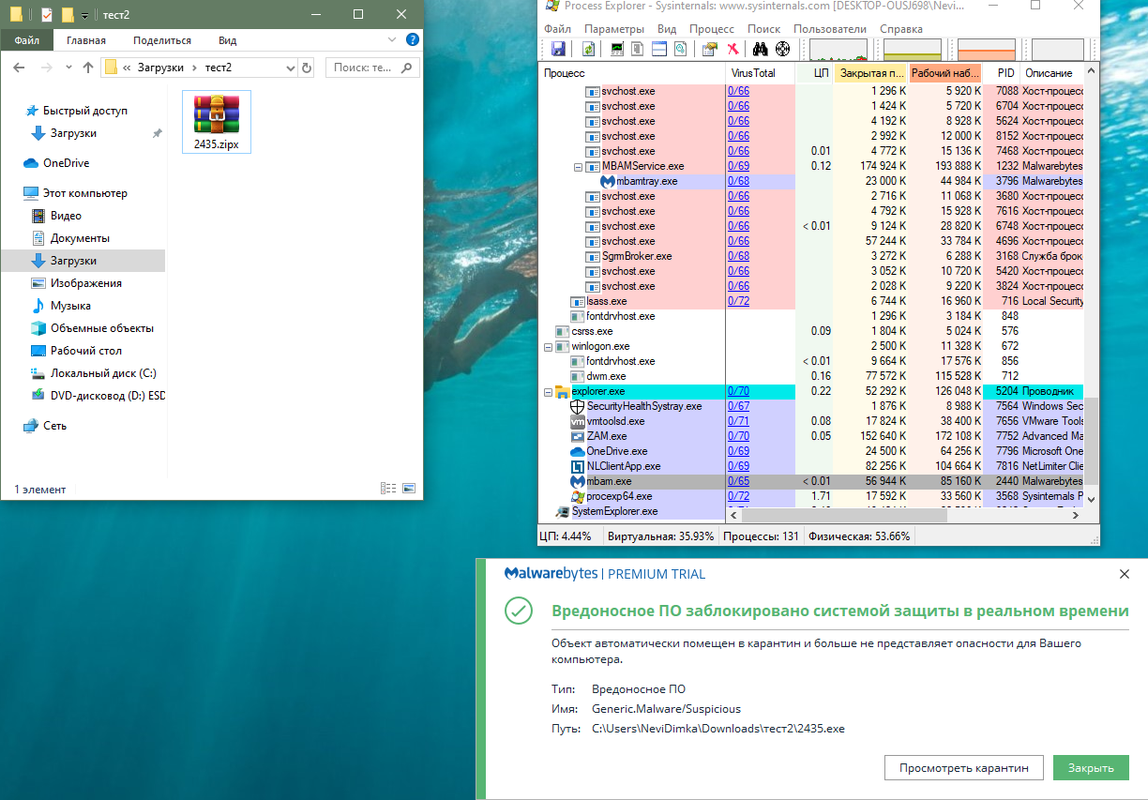
Task: Click Просмотреть карантин button
Action: pyautogui.click(x=964, y=768)
